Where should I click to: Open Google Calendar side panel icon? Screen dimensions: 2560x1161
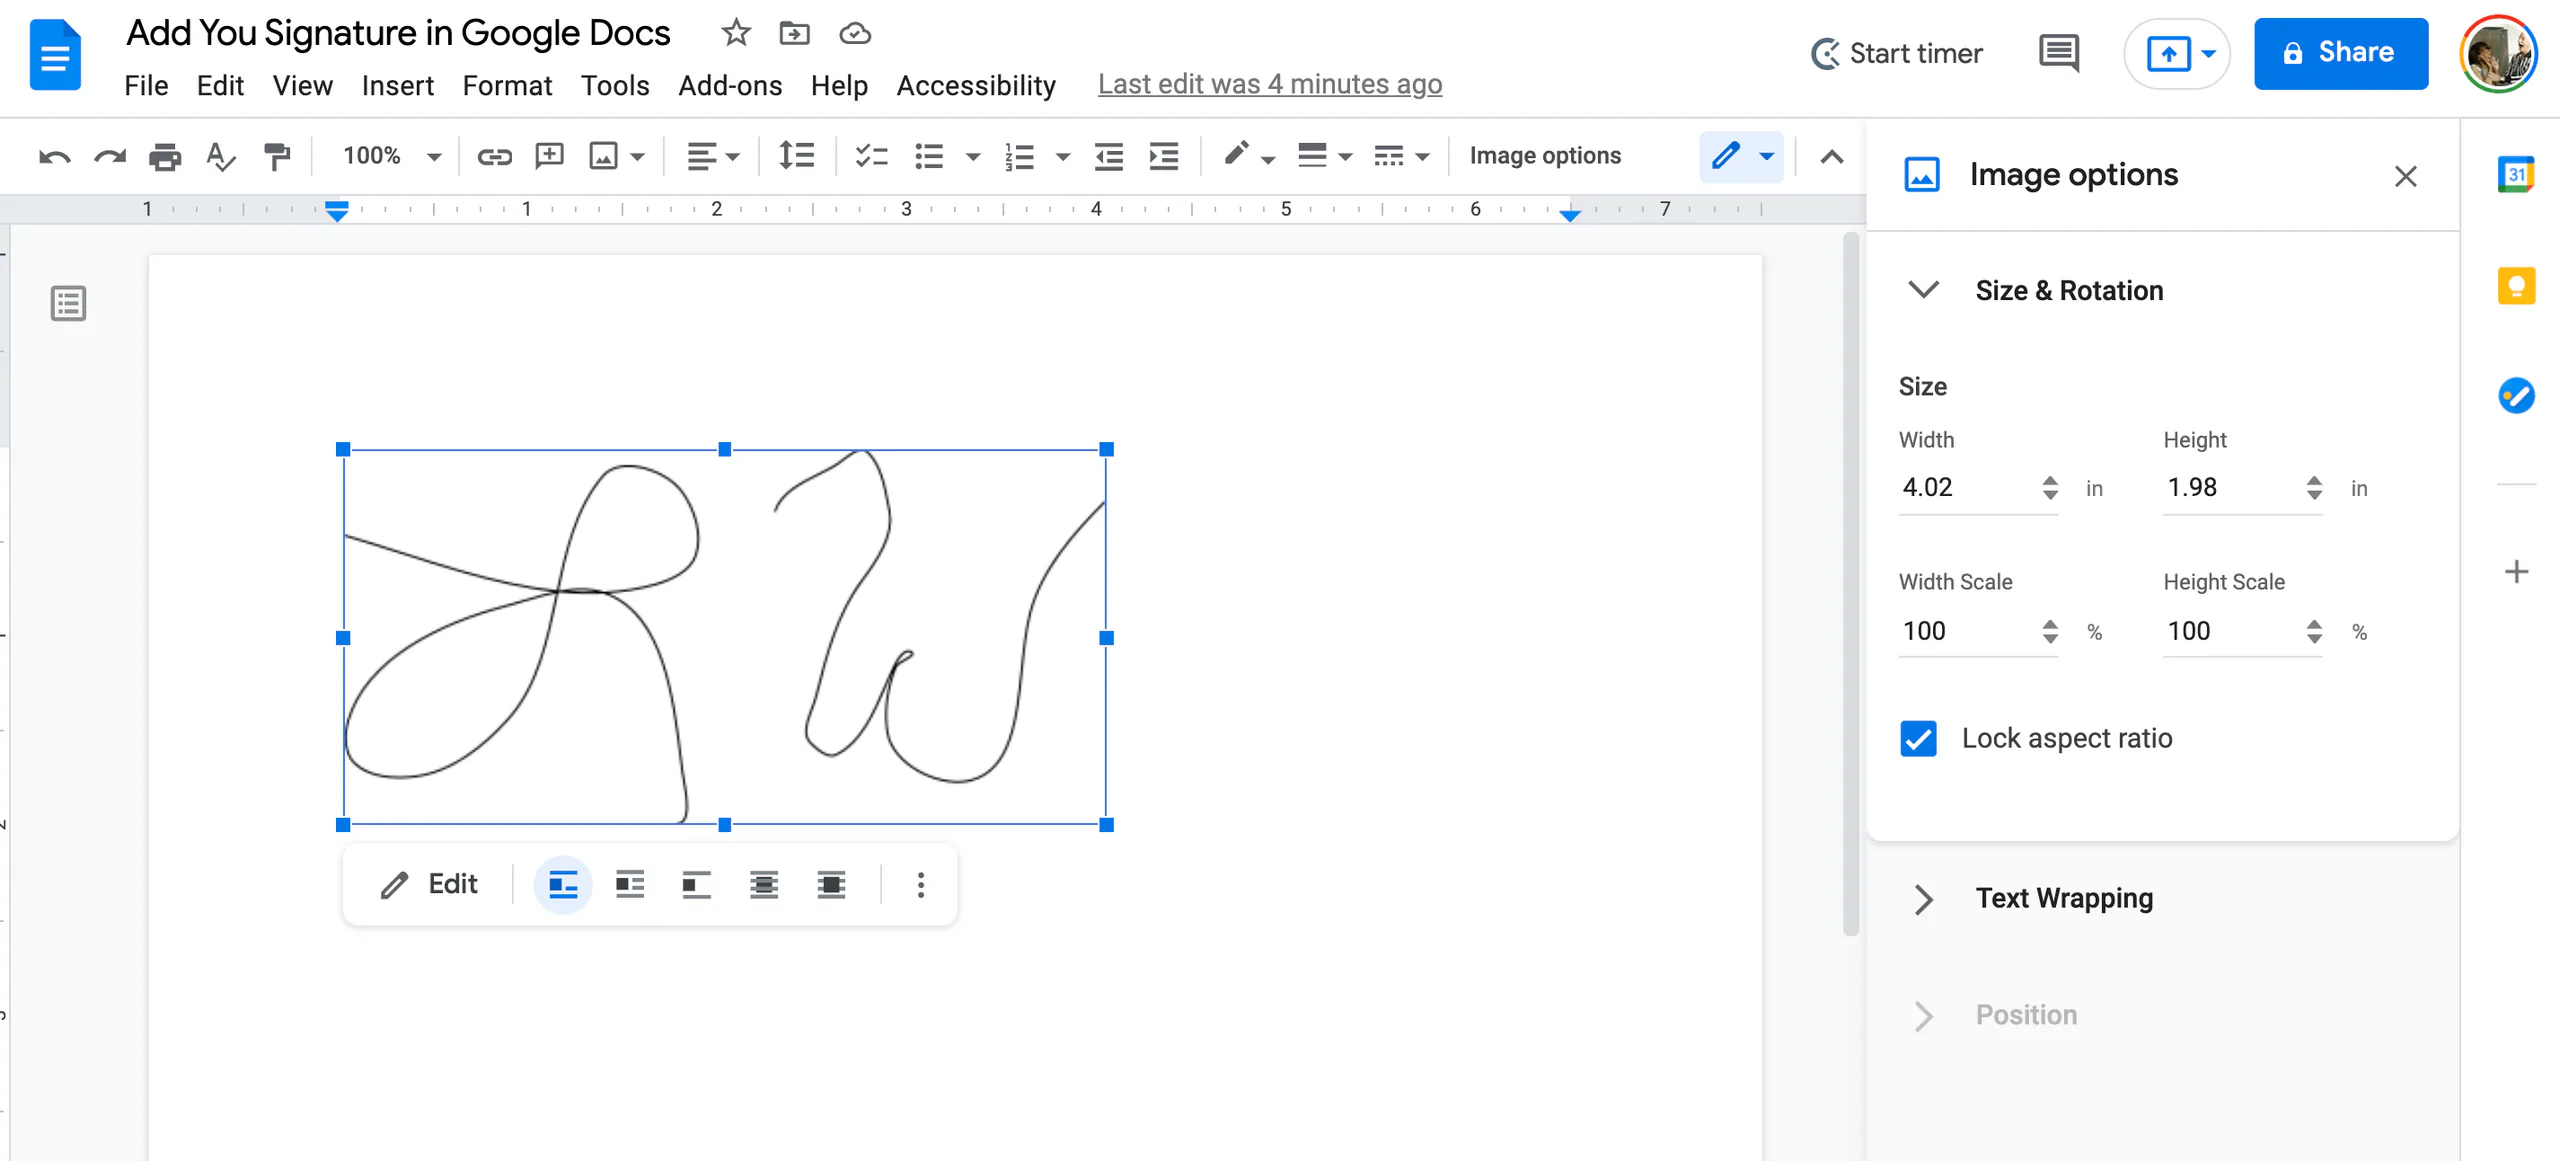point(2516,175)
